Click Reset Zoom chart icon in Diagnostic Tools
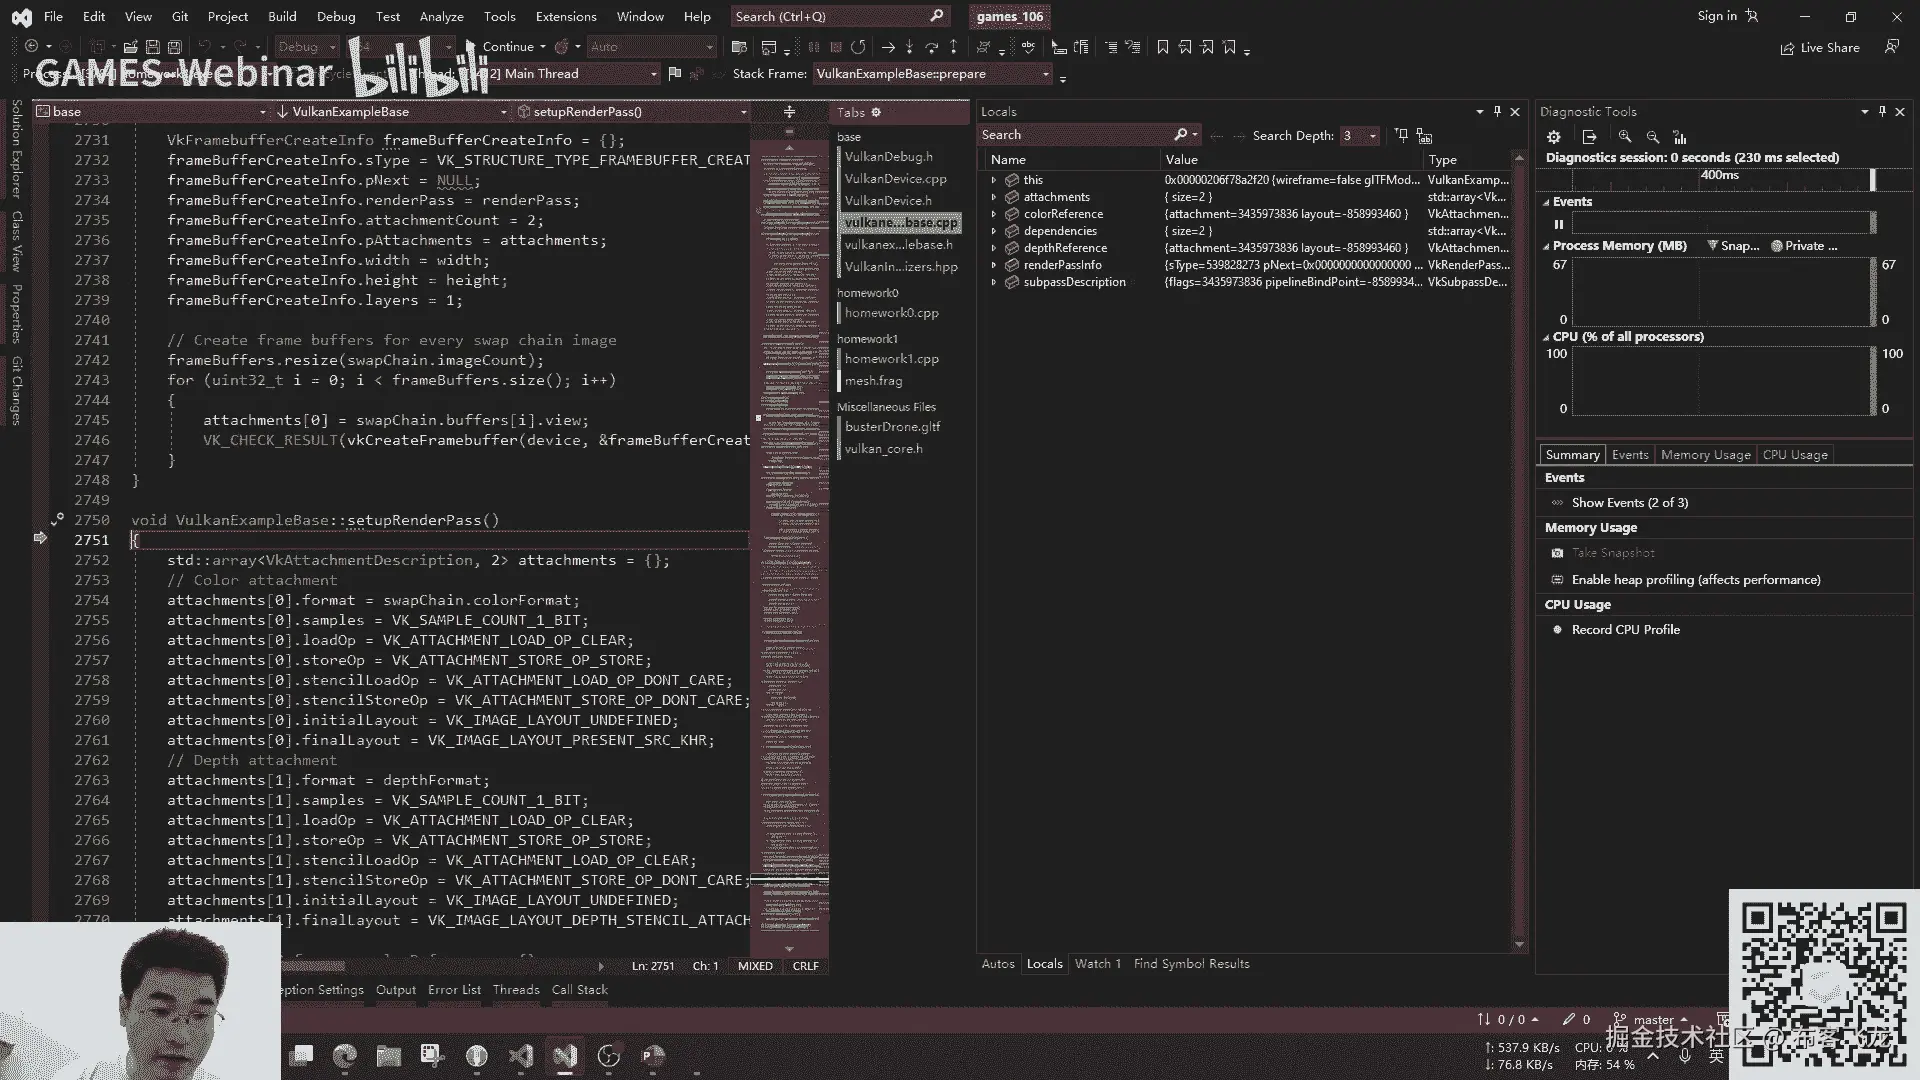1920x1080 pixels. tap(1680, 137)
